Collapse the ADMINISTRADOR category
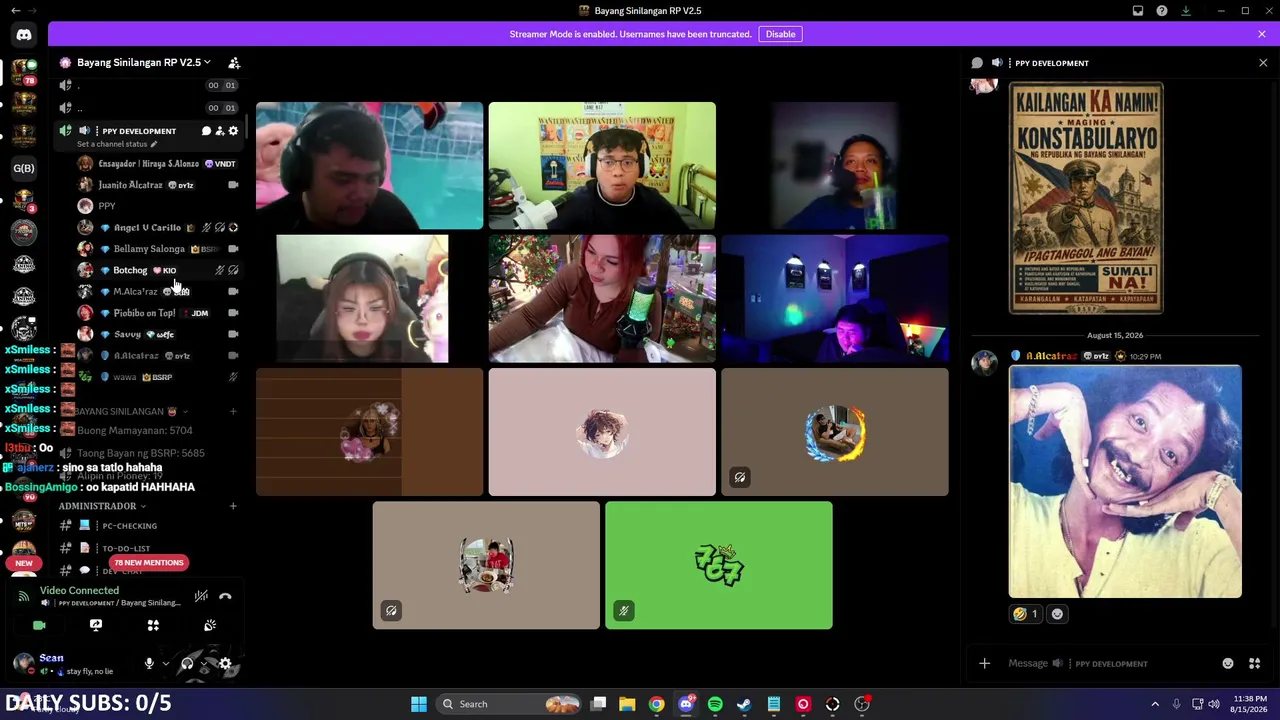Screen dimensions: 1280x720 [x=102, y=506]
